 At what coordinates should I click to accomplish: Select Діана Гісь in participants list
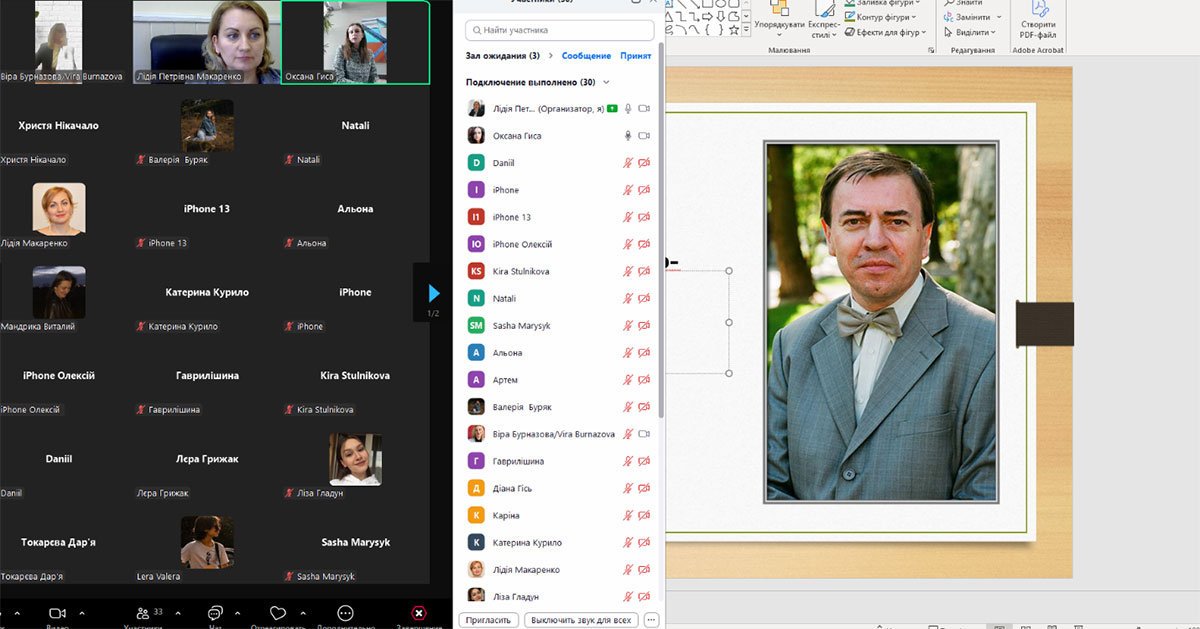[560, 488]
